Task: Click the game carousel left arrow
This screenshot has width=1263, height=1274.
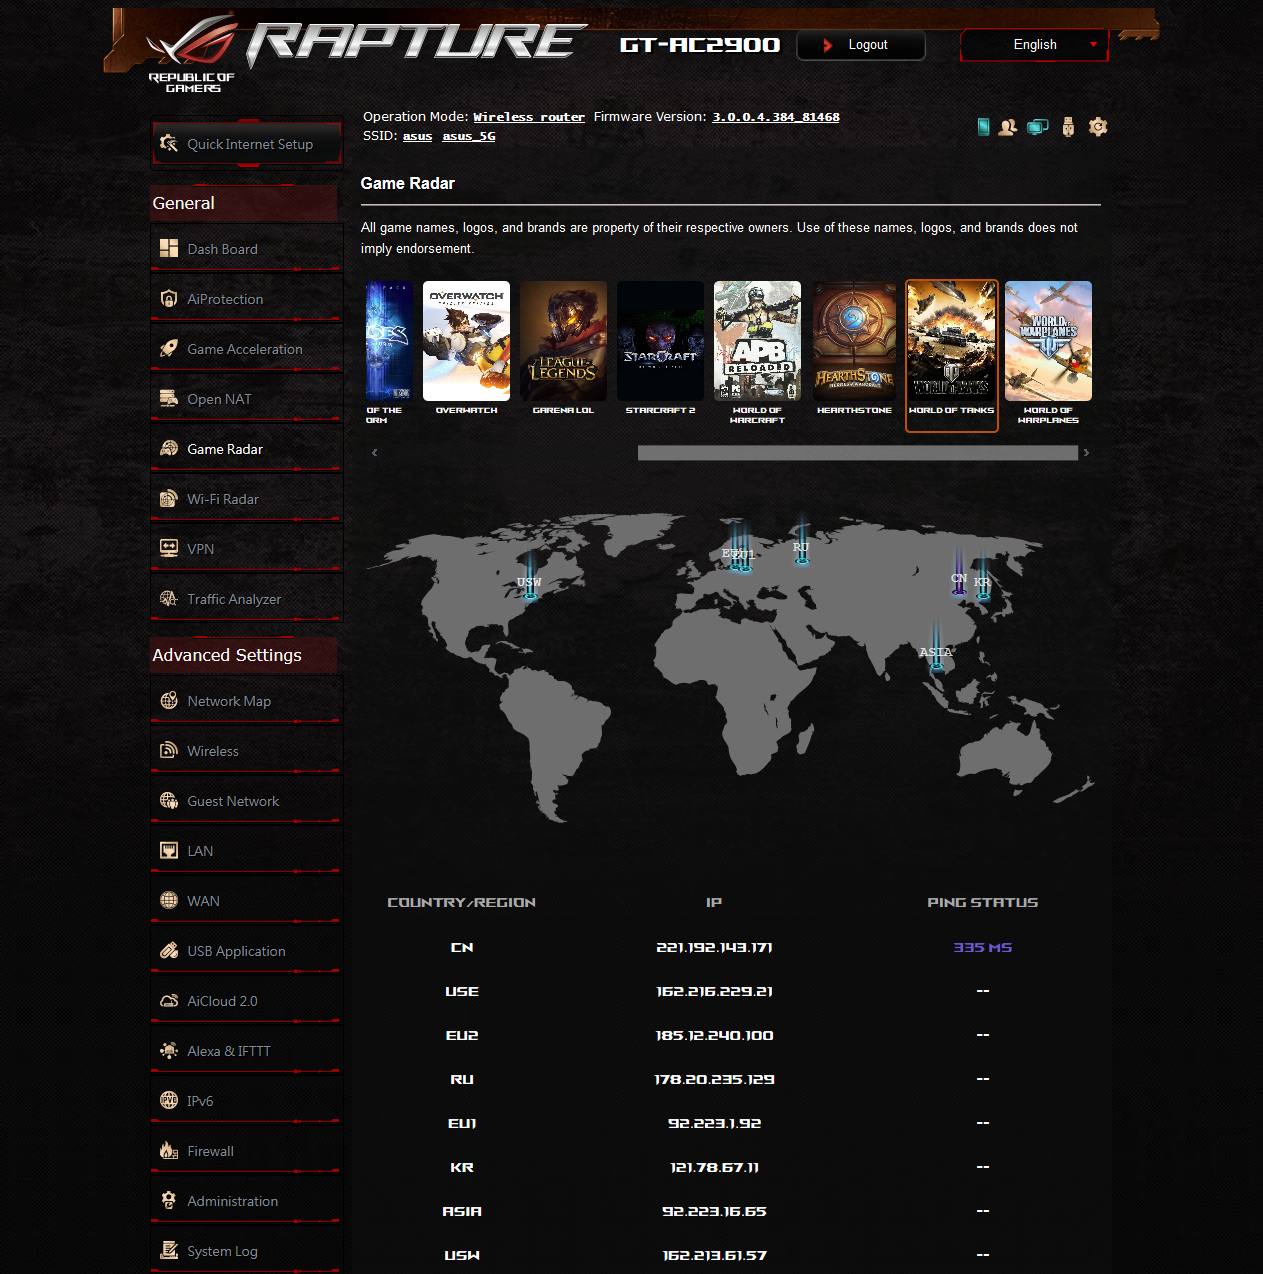Action: [x=375, y=453]
